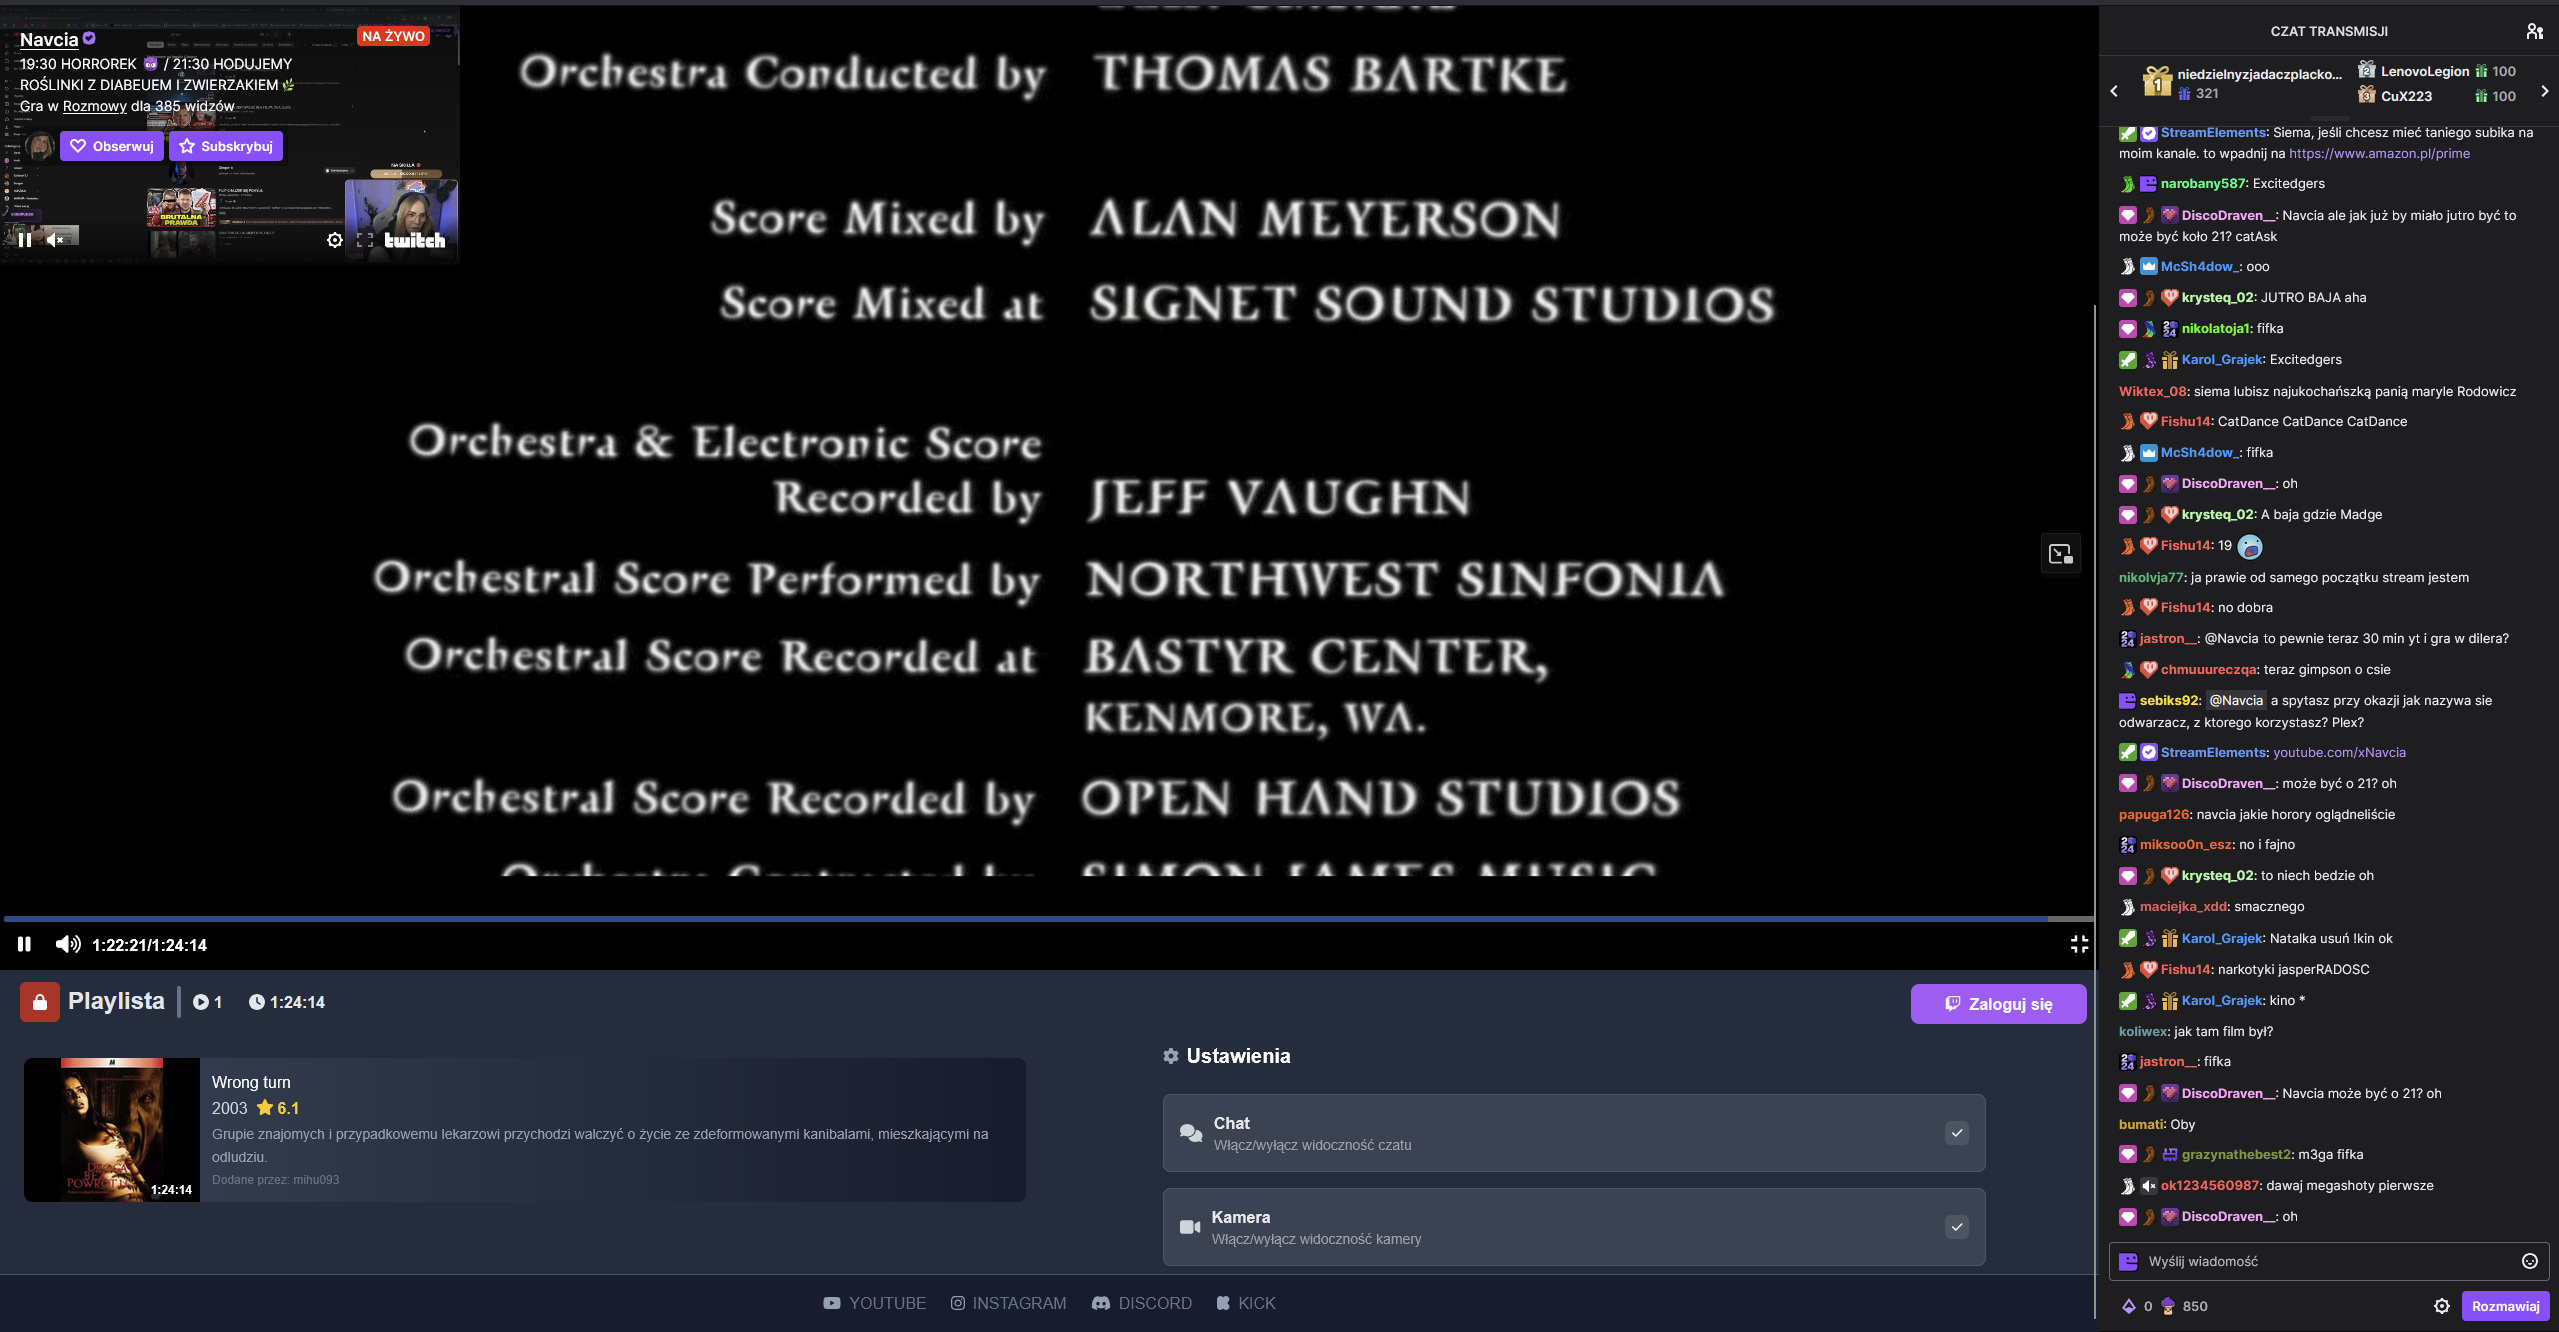
Task: Unmute the Twitch embed stream
Action: click(x=55, y=240)
